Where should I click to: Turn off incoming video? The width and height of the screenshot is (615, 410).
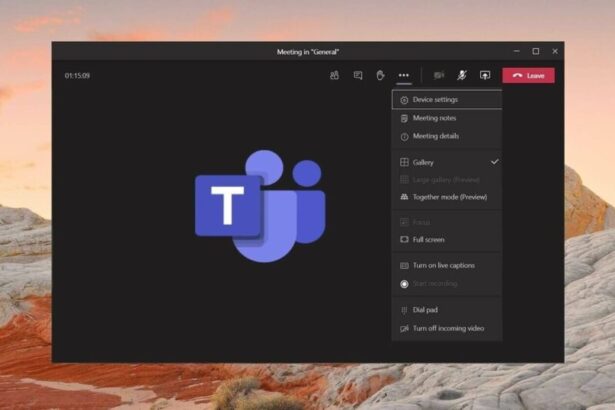(447, 328)
